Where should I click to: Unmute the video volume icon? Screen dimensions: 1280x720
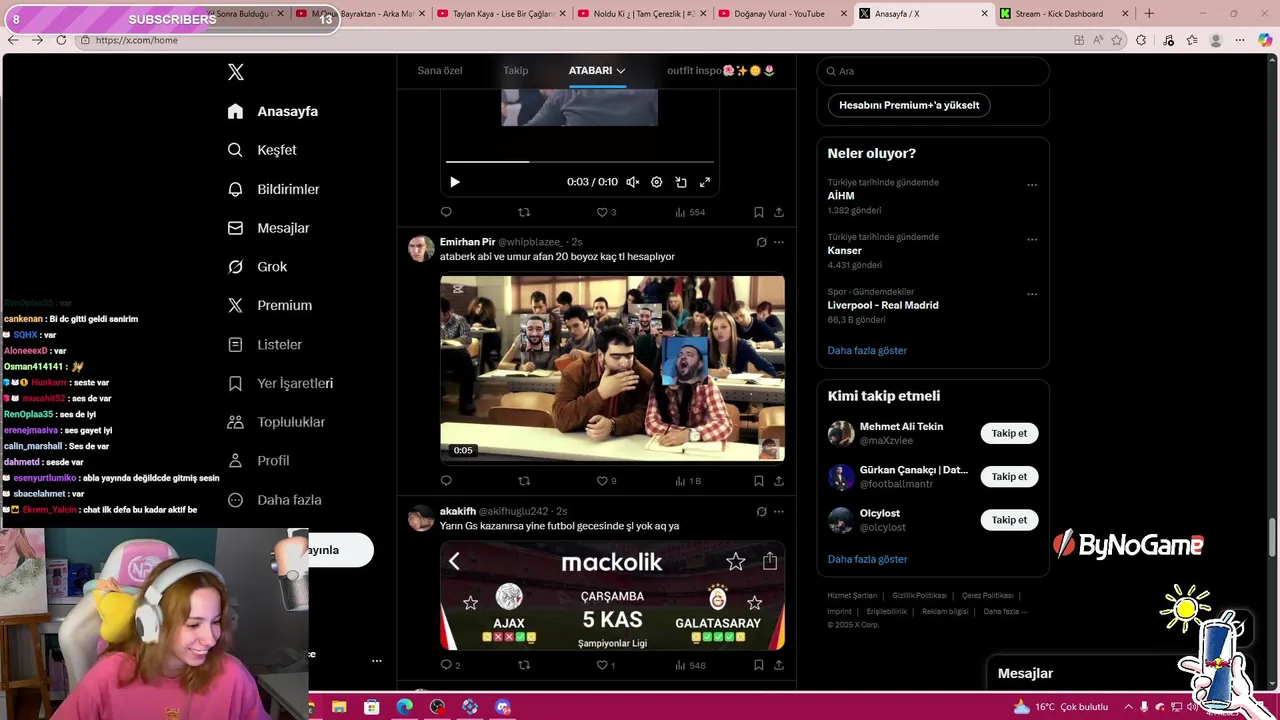[633, 182]
